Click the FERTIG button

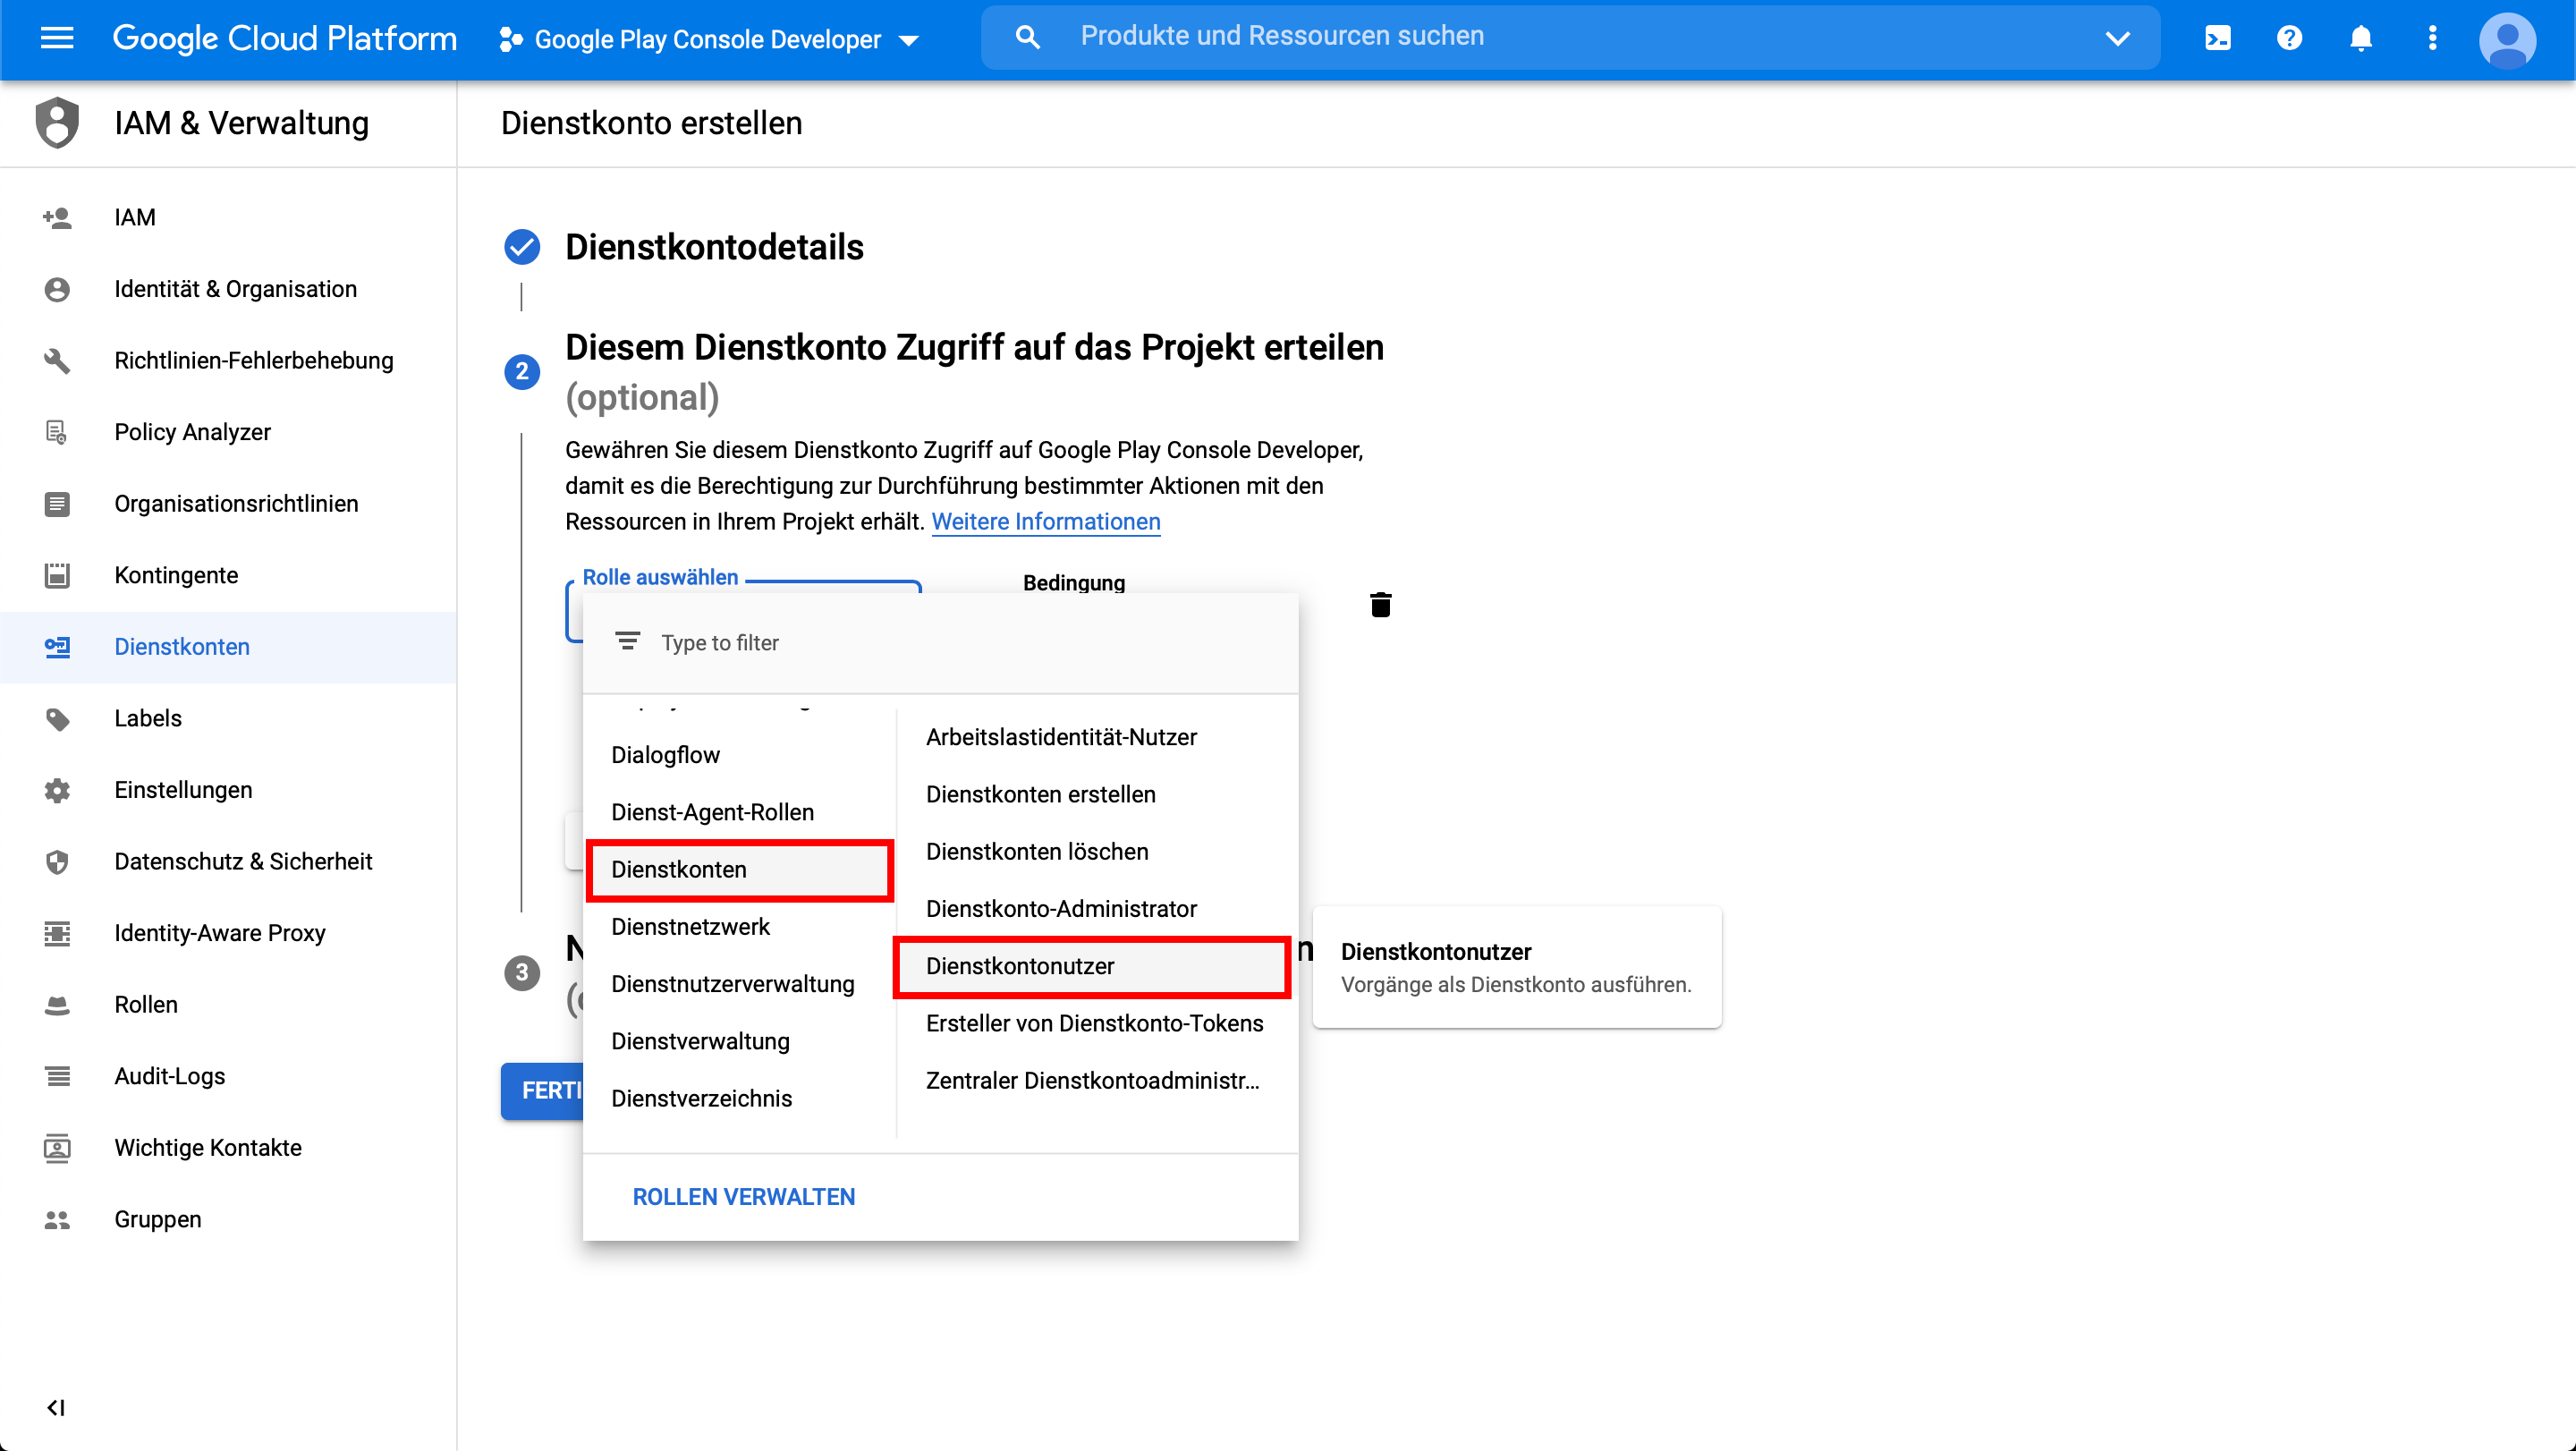pyautogui.click(x=543, y=1090)
